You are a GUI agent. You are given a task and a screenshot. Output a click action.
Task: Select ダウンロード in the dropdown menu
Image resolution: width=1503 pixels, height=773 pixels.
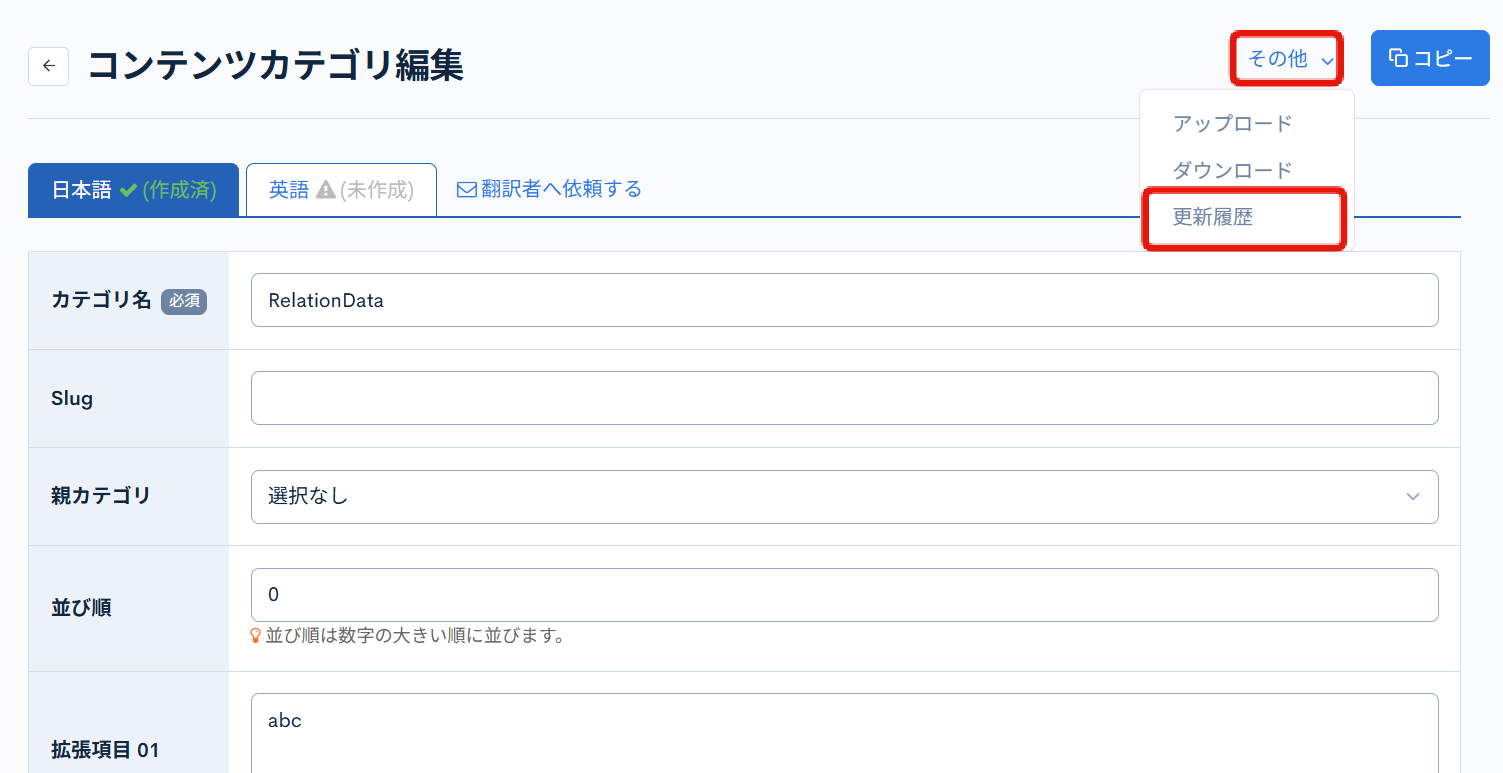[x=1232, y=171]
